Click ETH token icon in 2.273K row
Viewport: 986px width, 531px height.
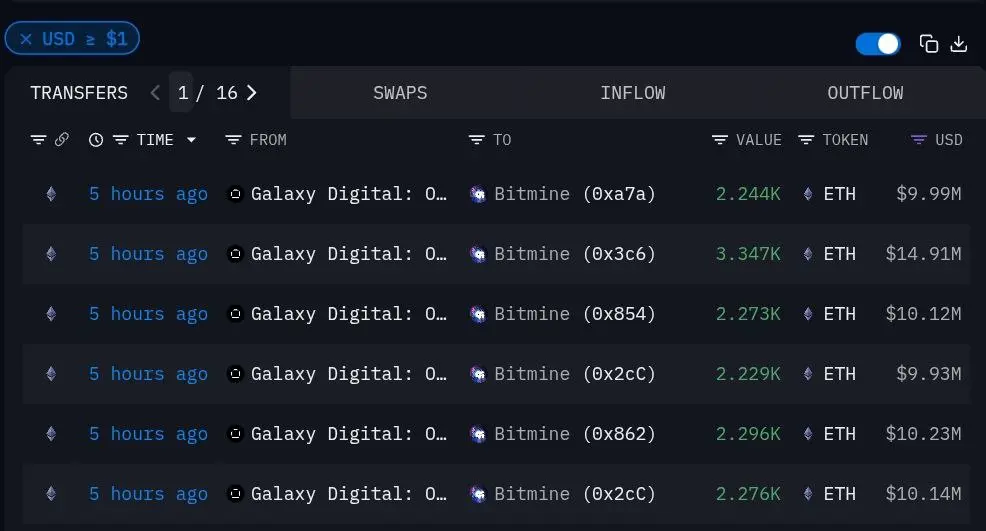(x=808, y=314)
